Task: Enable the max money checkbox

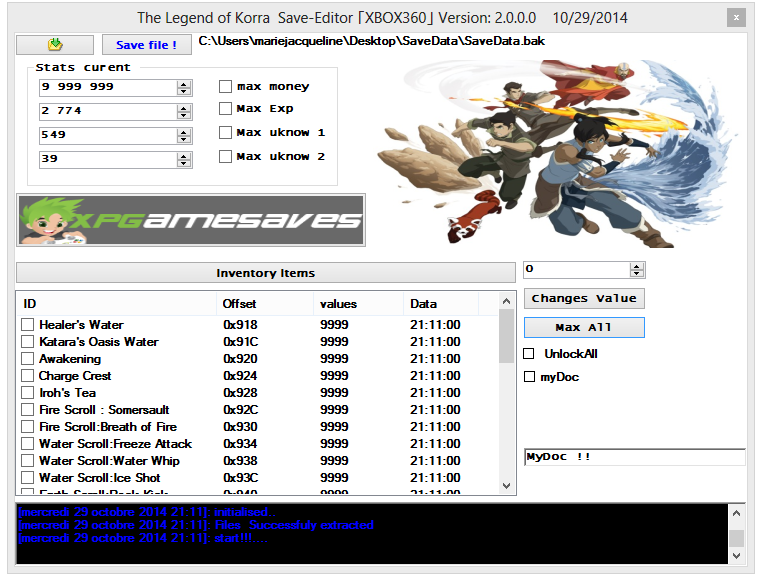Action: pos(226,87)
